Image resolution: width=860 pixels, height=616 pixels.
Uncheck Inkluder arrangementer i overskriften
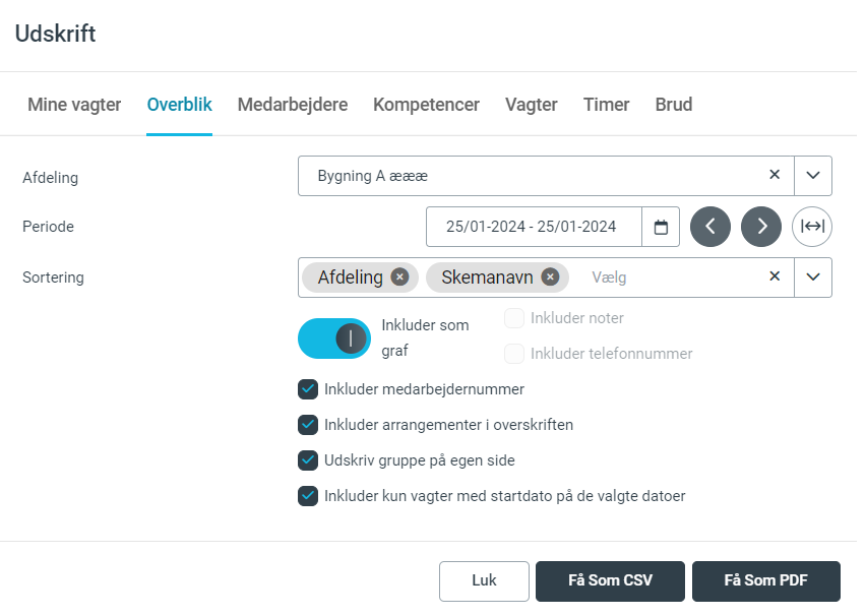(x=306, y=425)
